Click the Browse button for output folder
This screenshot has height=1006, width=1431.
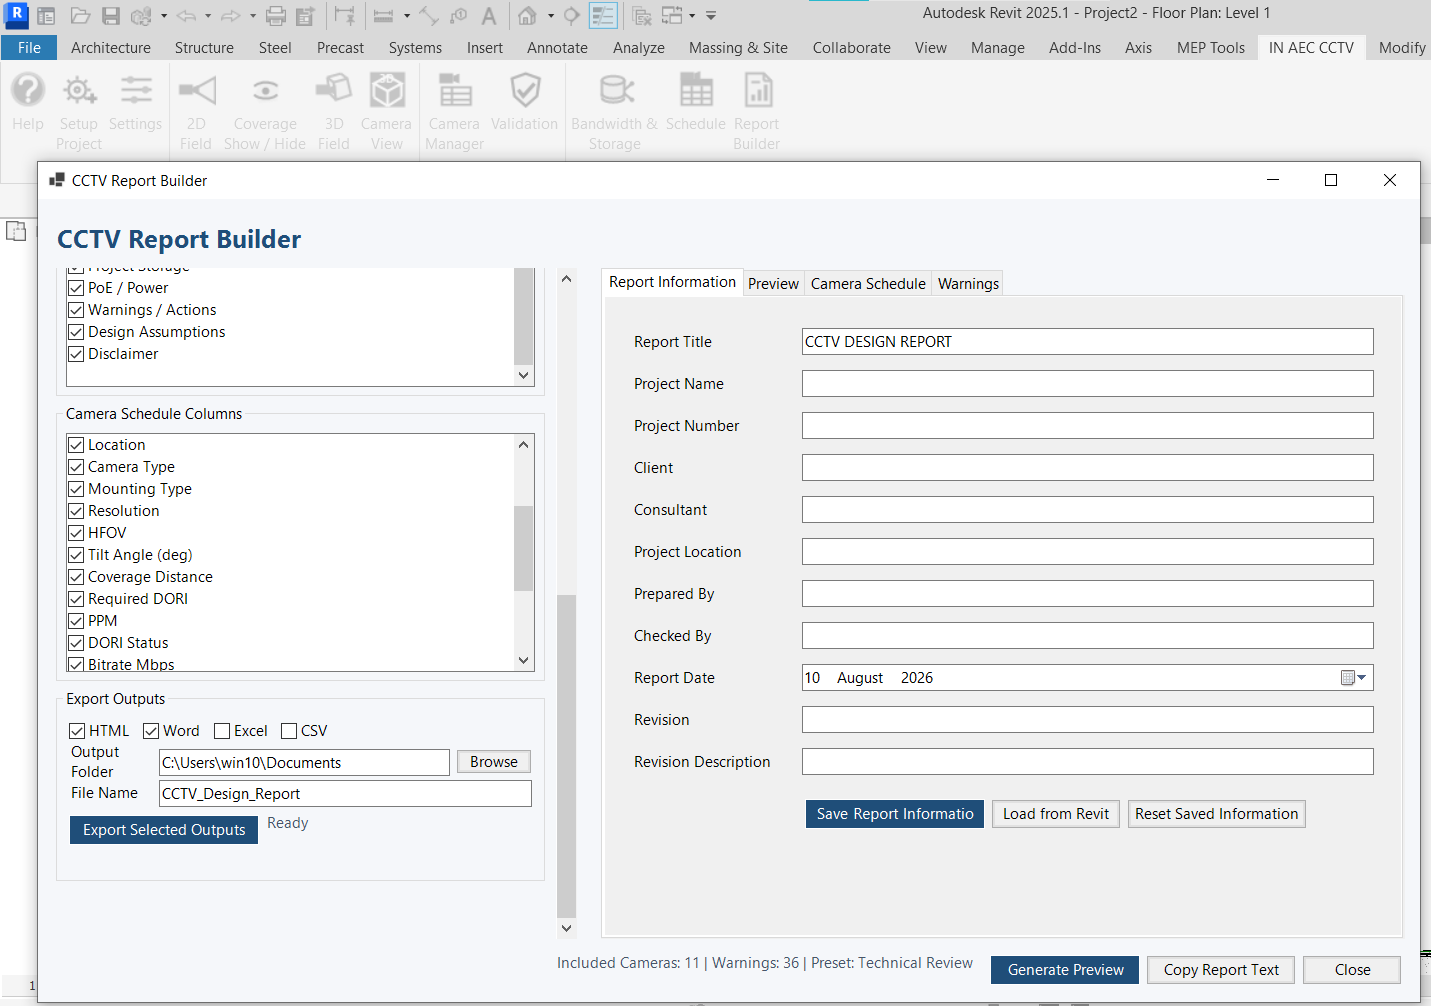point(494,762)
